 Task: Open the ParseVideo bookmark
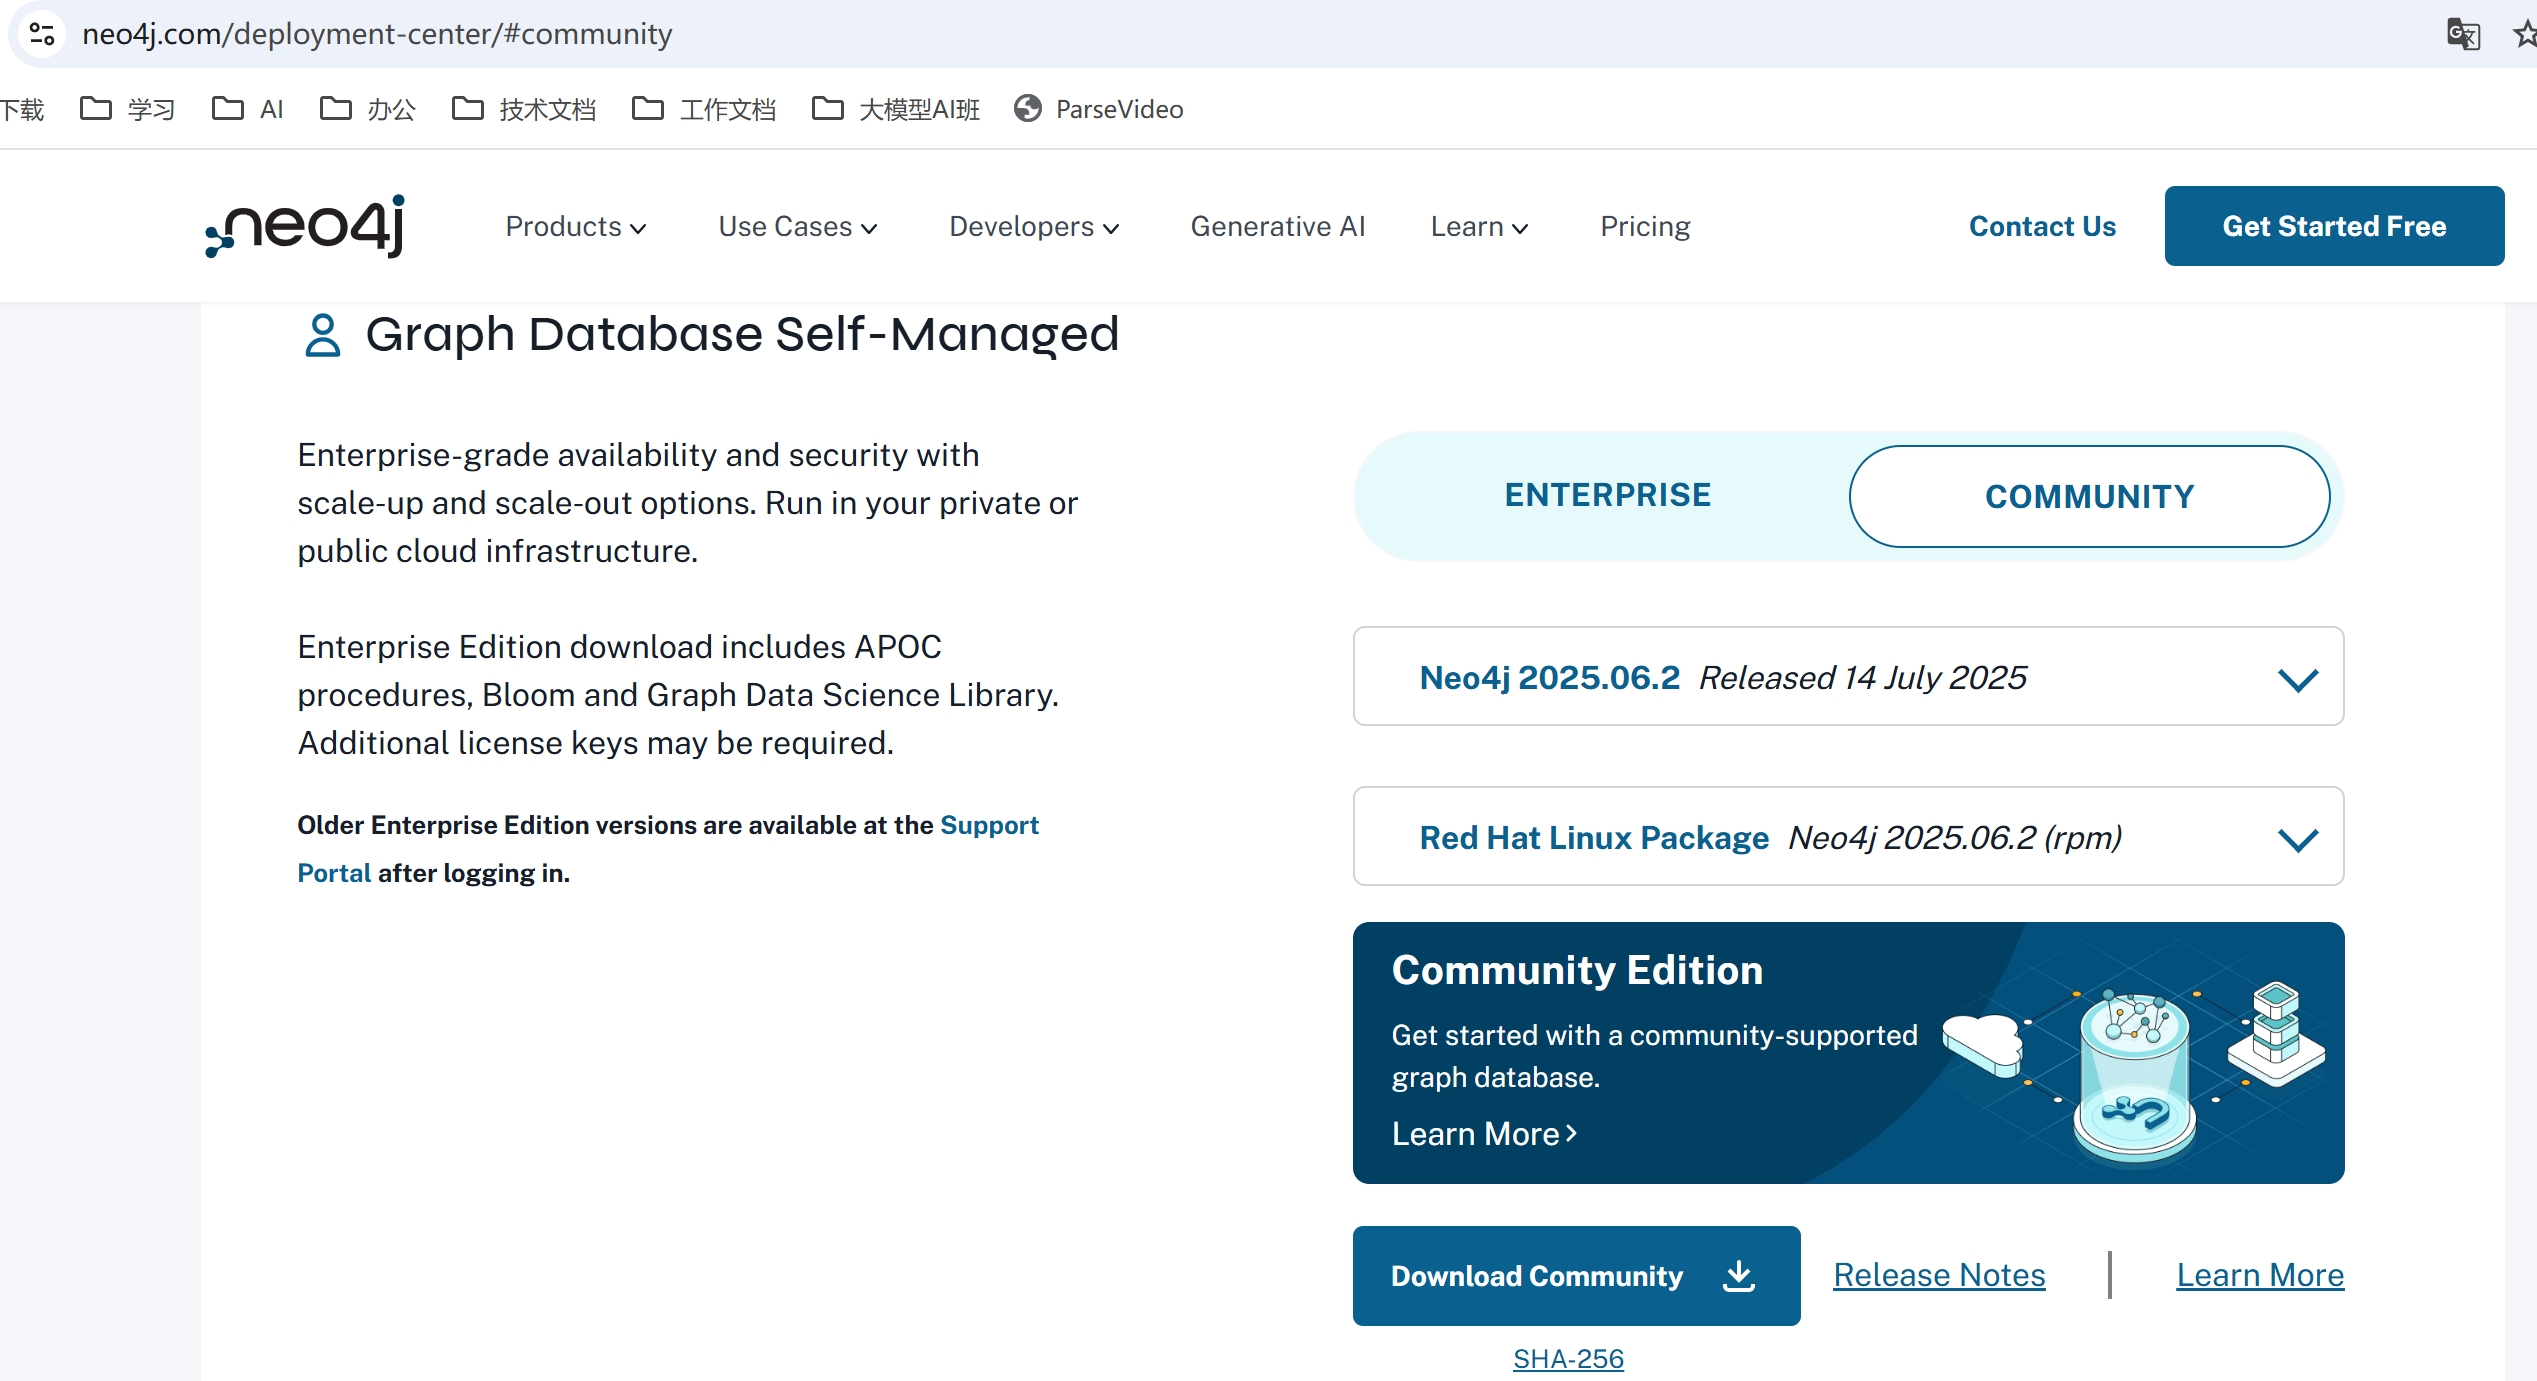point(1099,109)
